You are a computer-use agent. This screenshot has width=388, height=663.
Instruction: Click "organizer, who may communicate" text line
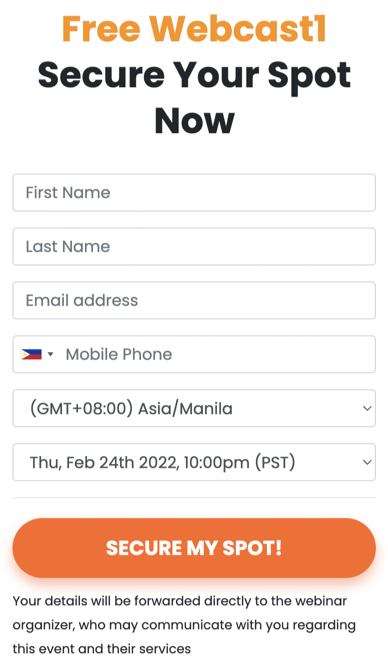click(x=184, y=625)
